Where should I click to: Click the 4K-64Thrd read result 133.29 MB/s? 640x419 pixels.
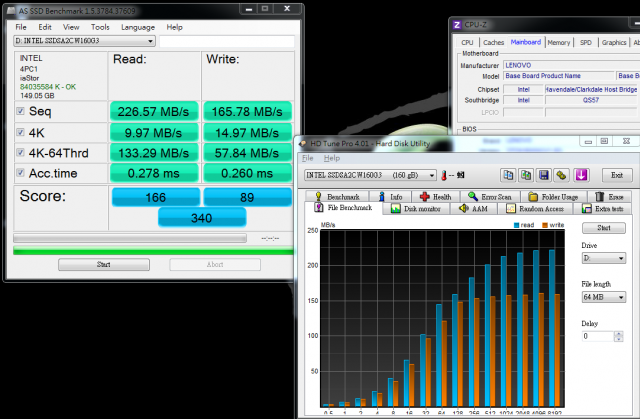tap(154, 153)
